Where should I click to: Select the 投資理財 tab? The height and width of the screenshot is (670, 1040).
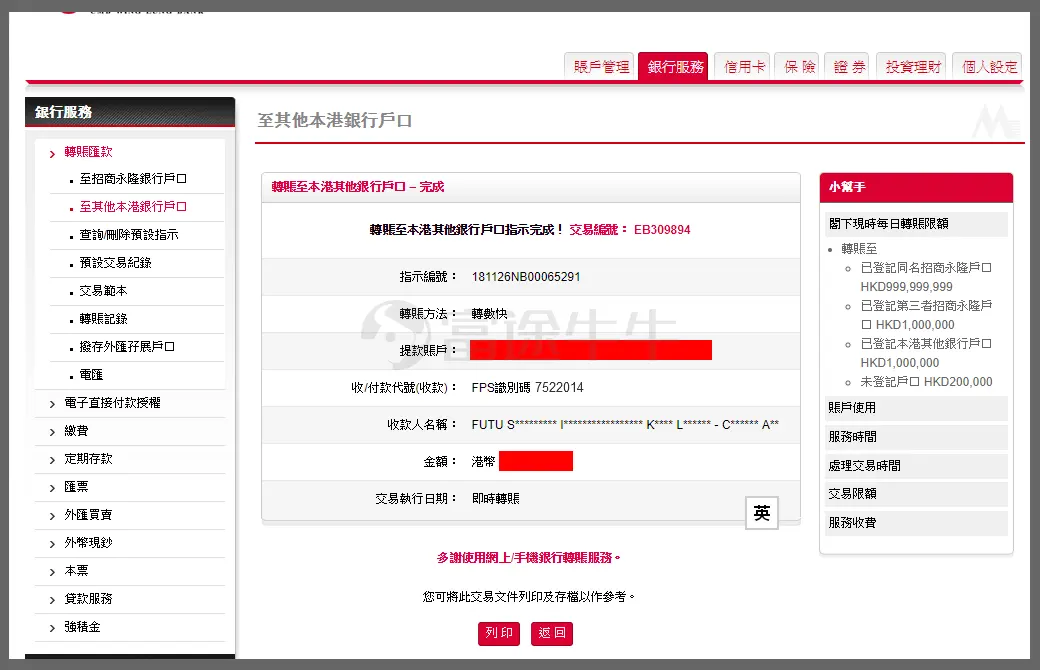[913, 67]
